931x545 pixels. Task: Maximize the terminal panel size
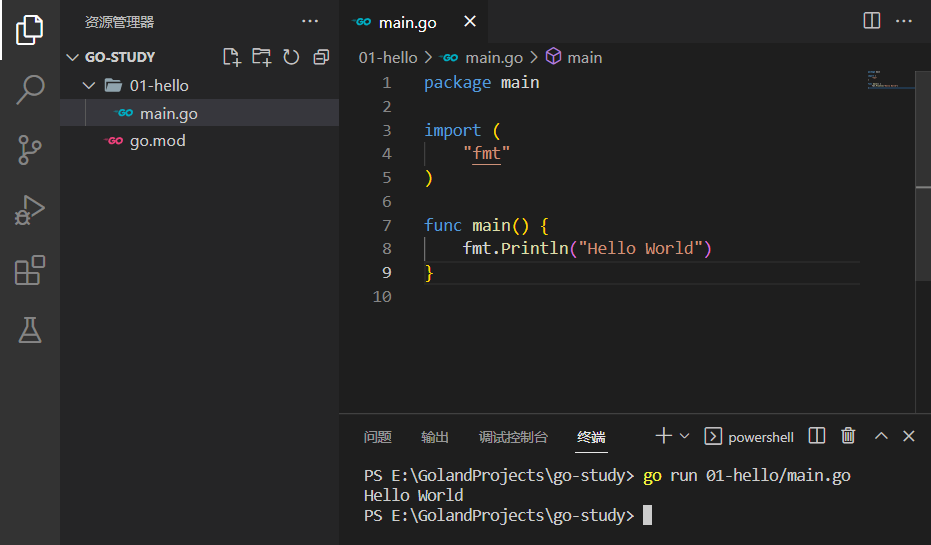click(x=881, y=436)
